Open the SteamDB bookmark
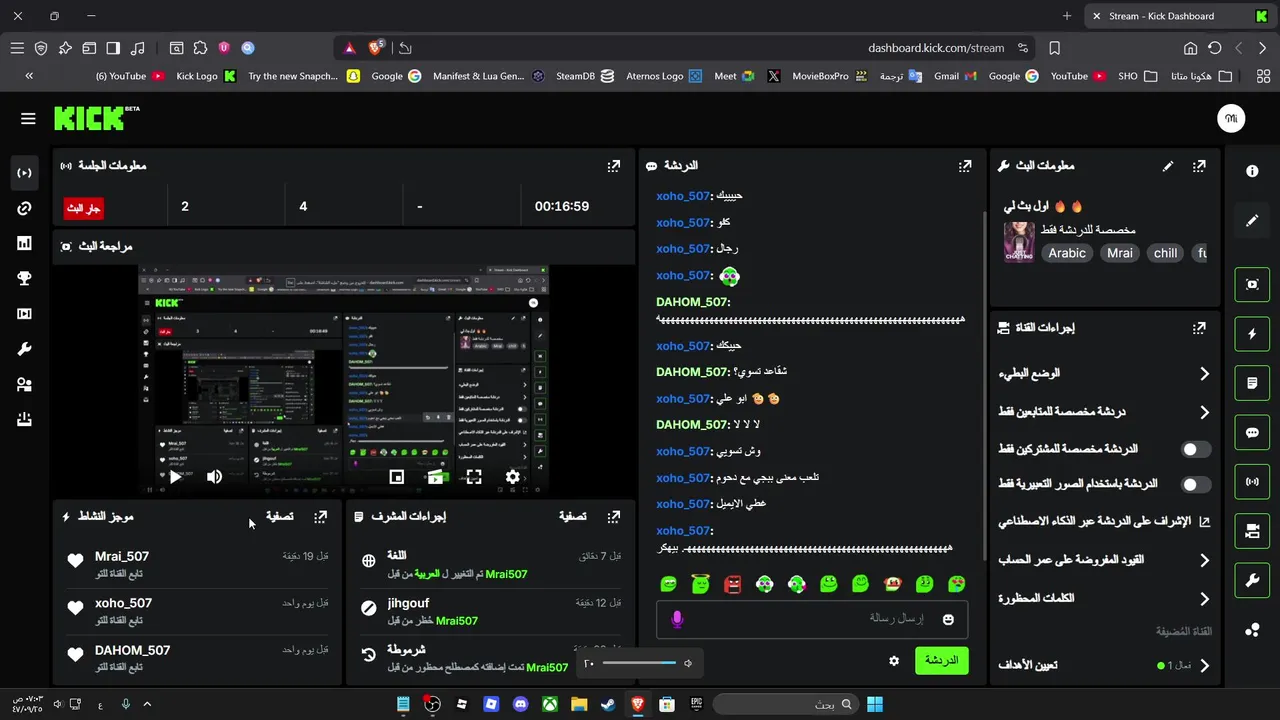The width and height of the screenshot is (1280, 720). 585,76
